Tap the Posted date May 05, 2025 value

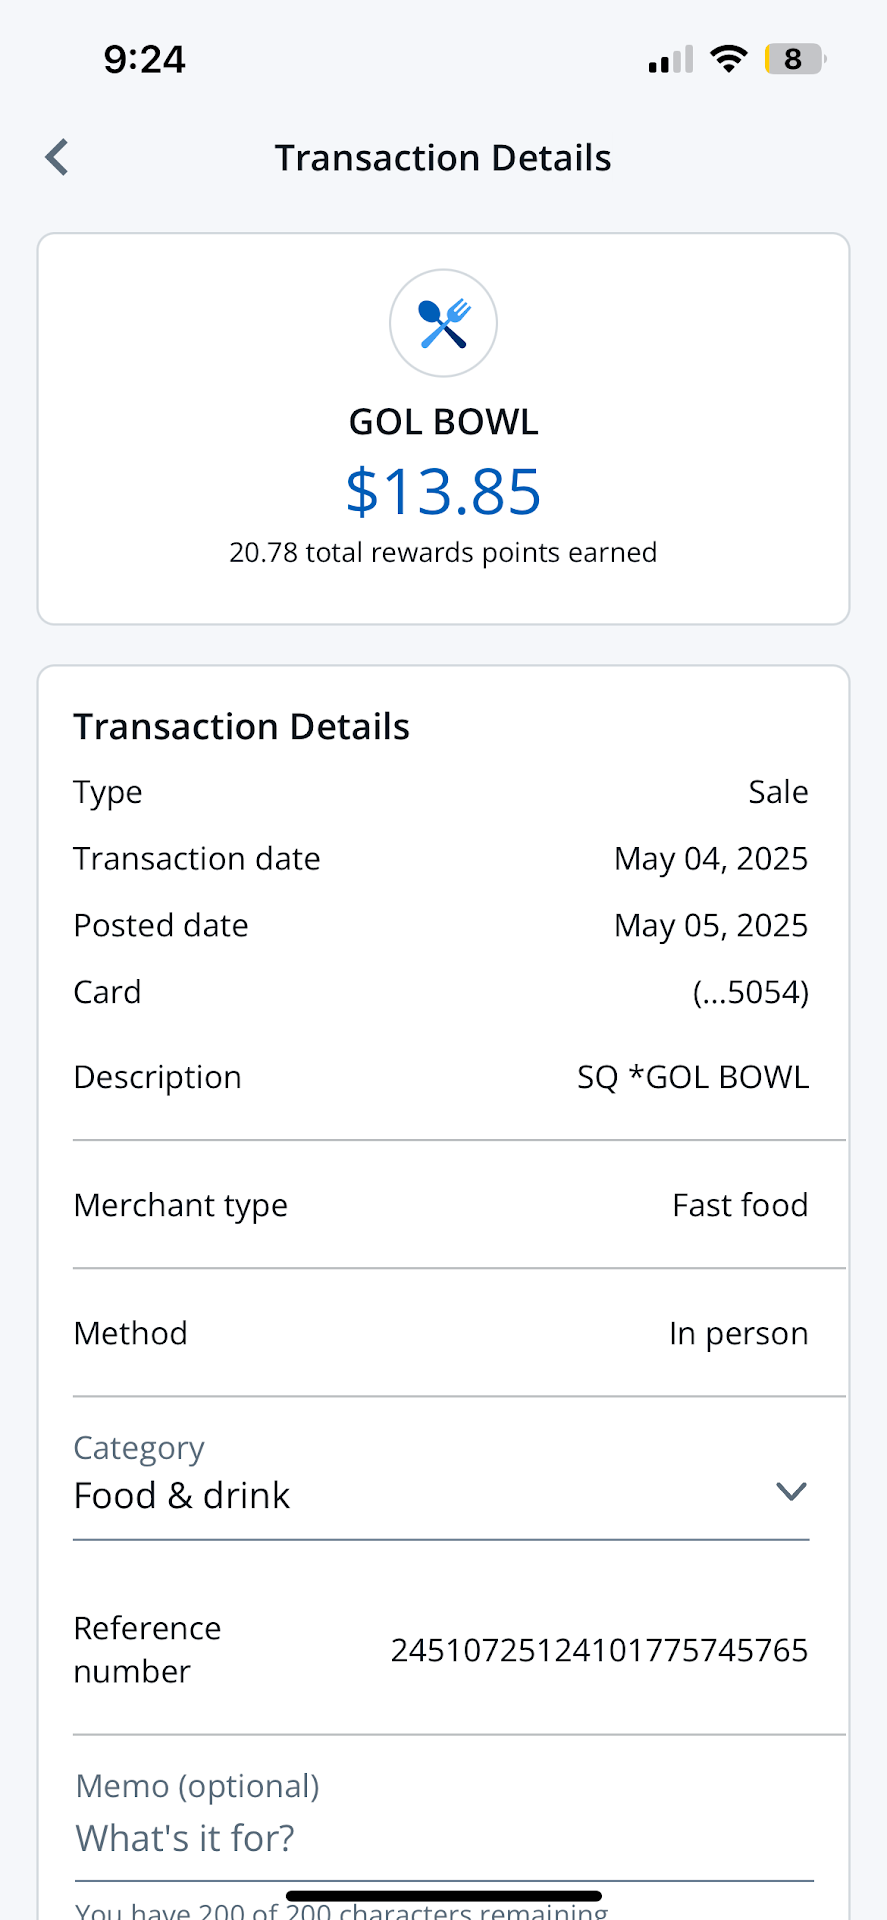click(710, 925)
